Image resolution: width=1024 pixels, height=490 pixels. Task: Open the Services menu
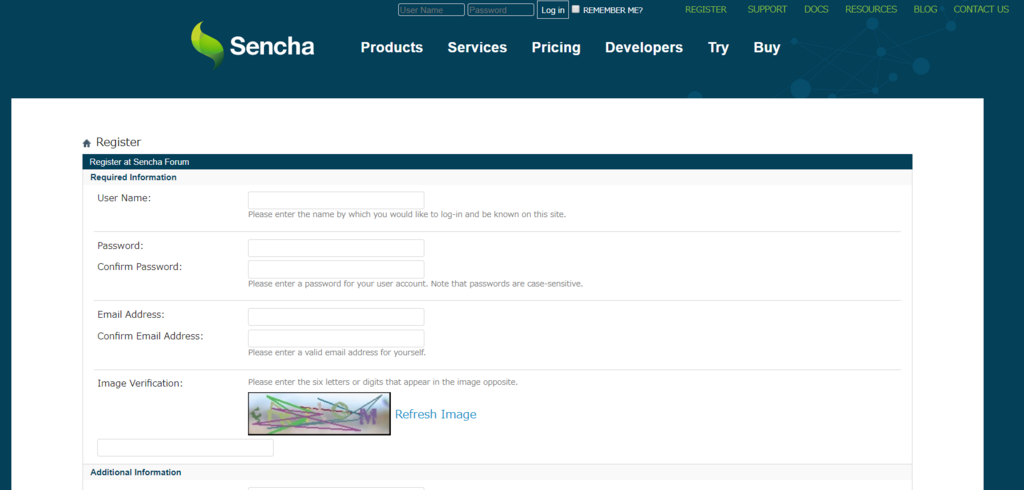(x=477, y=48)
